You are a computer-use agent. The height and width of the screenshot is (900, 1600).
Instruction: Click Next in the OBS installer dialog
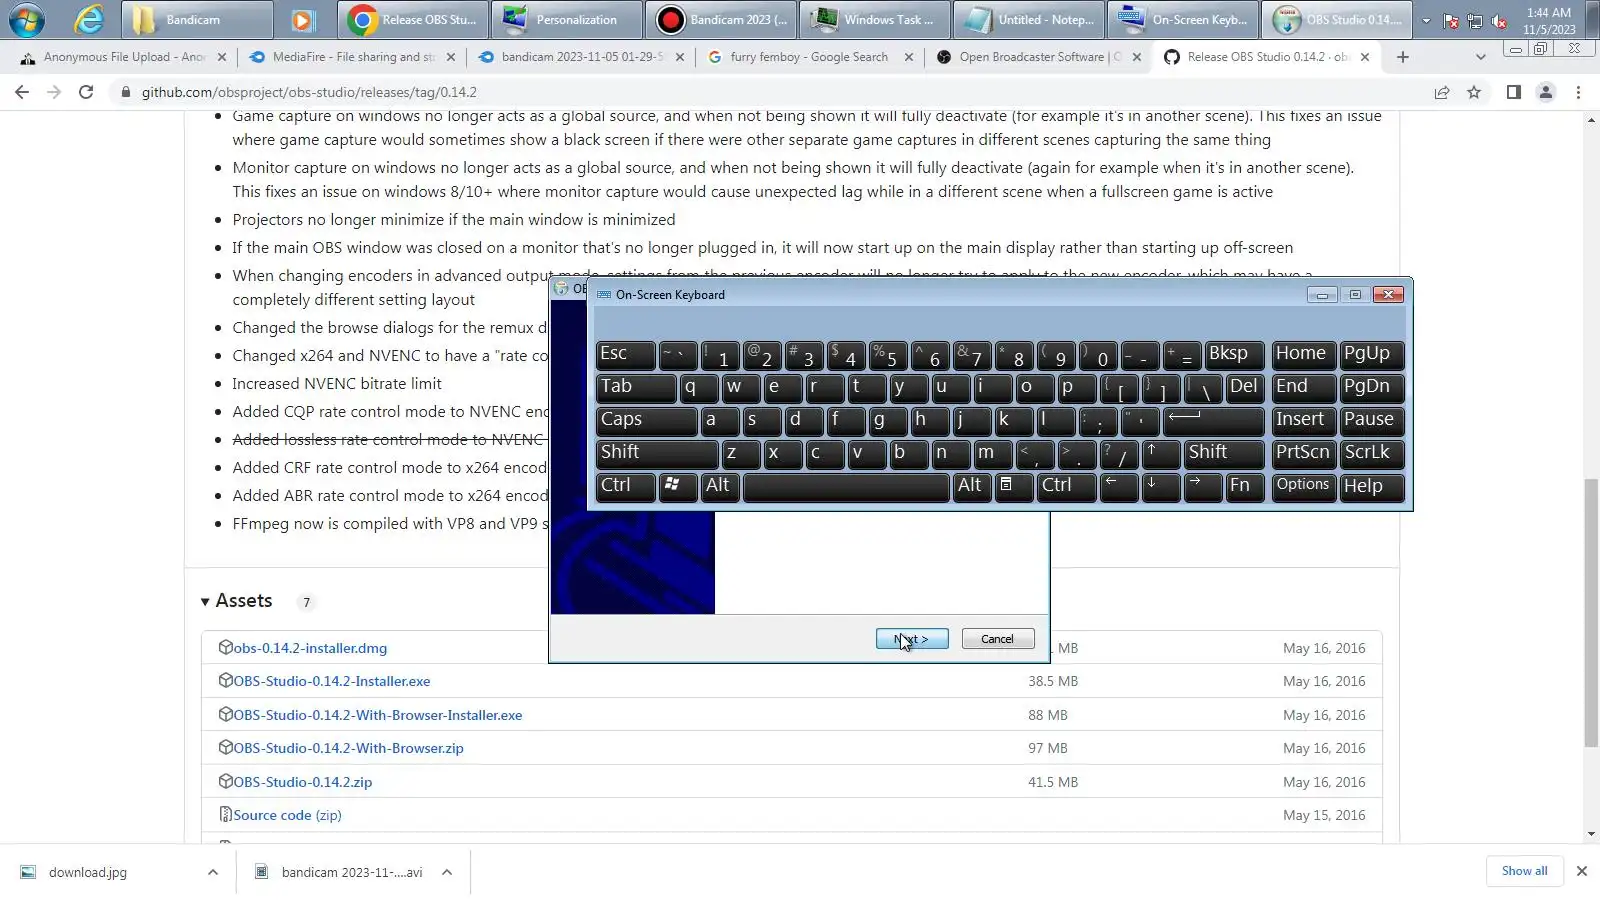(x=912, y=639)
